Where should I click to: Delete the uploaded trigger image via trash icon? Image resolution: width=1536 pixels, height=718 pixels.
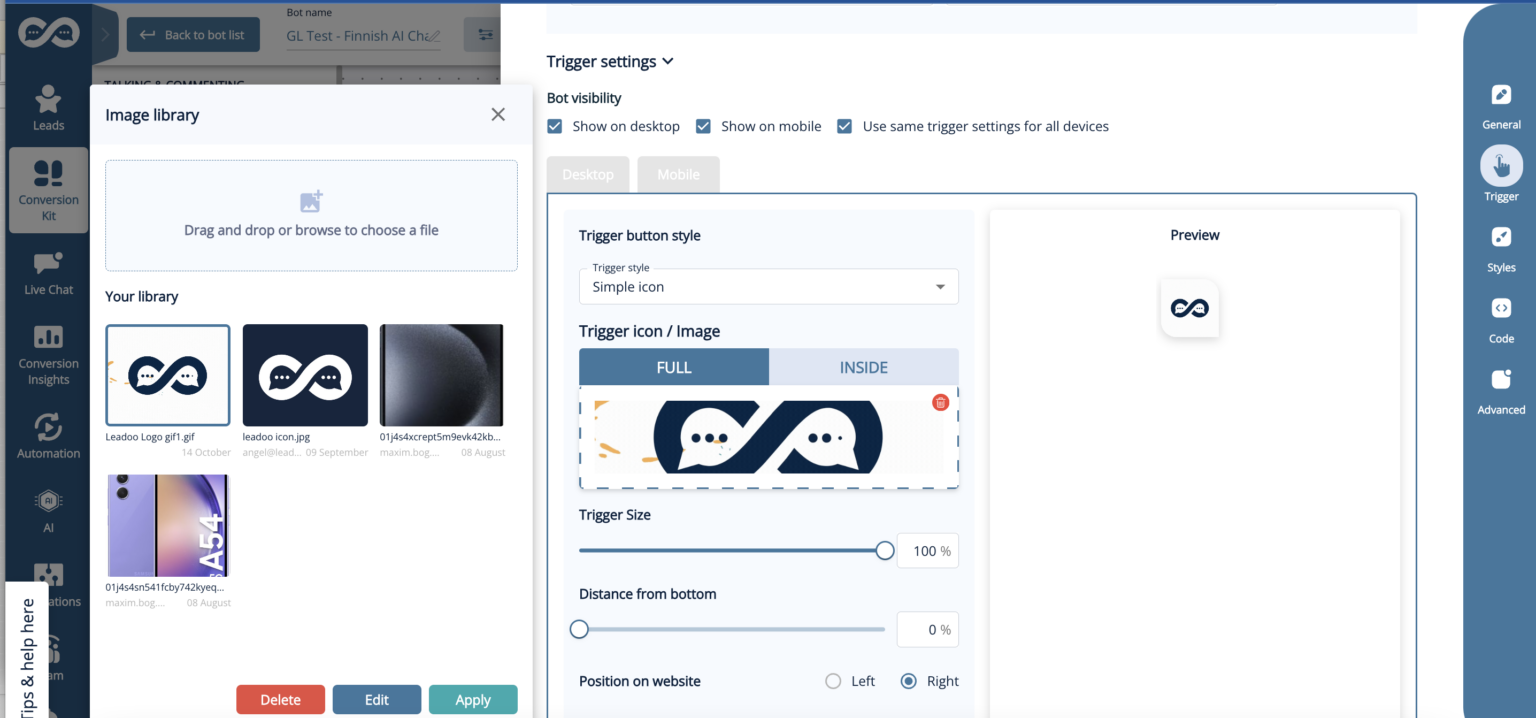click(x=940, y=402)
